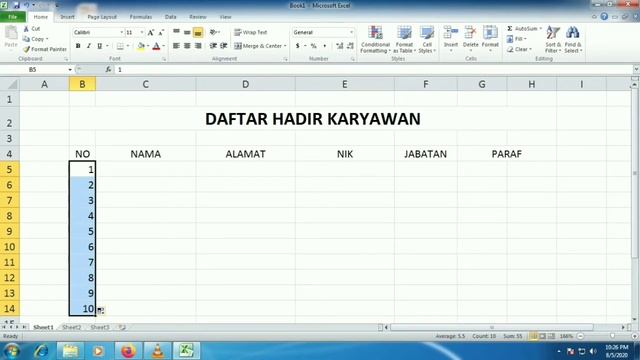Increase font size with grow font icon

151,32
